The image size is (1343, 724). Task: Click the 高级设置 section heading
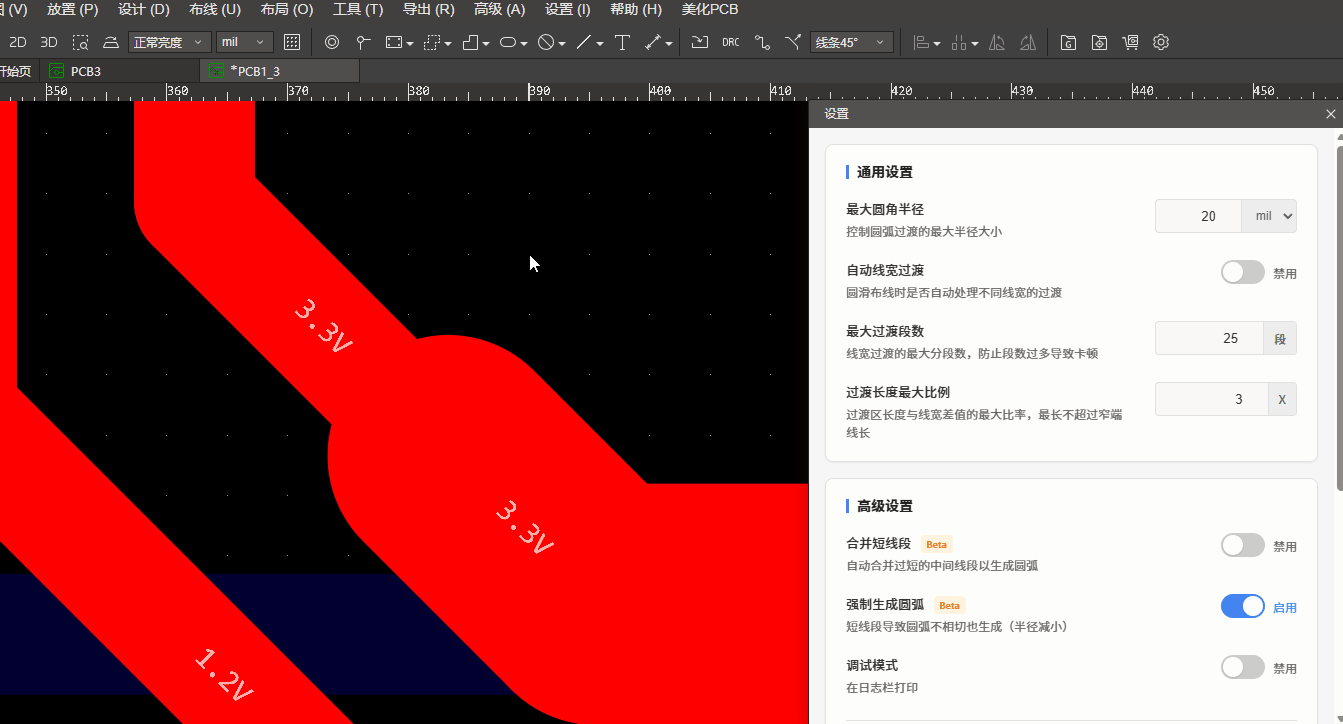point(885,506)
